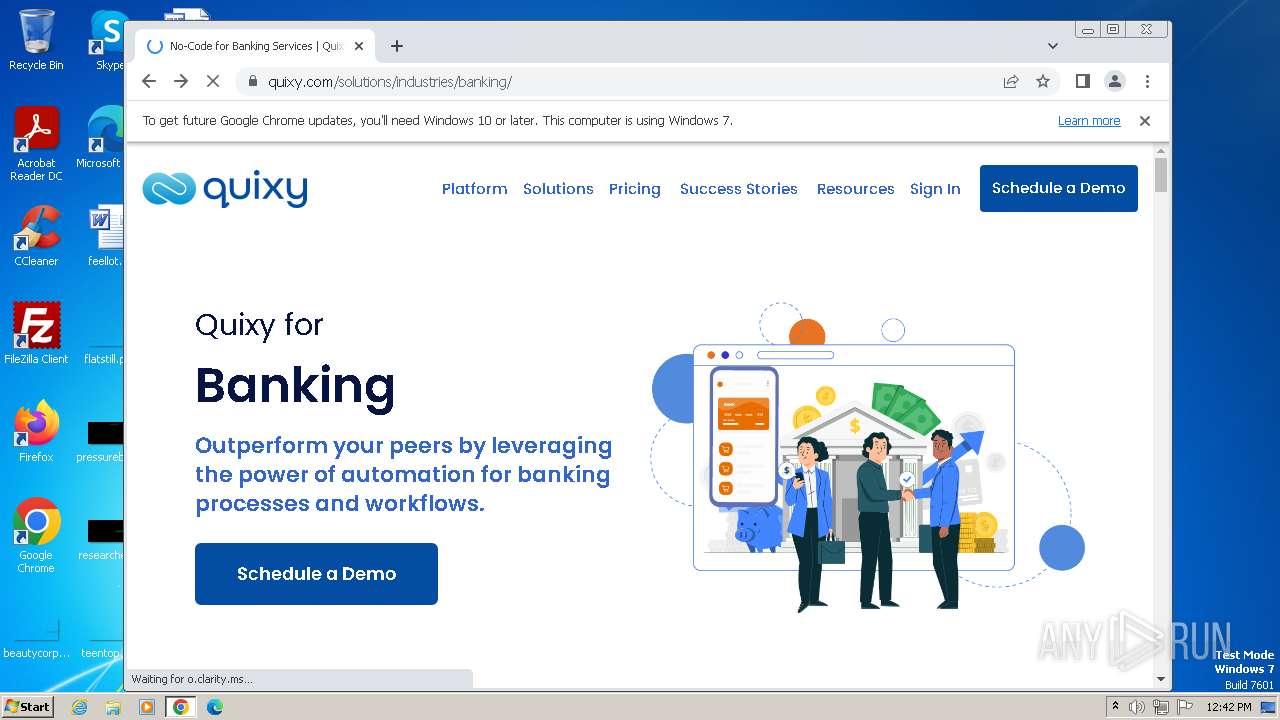Screen dimensions: 1280x720
Task: Open the Learn more link
Action: point(1089,120)
